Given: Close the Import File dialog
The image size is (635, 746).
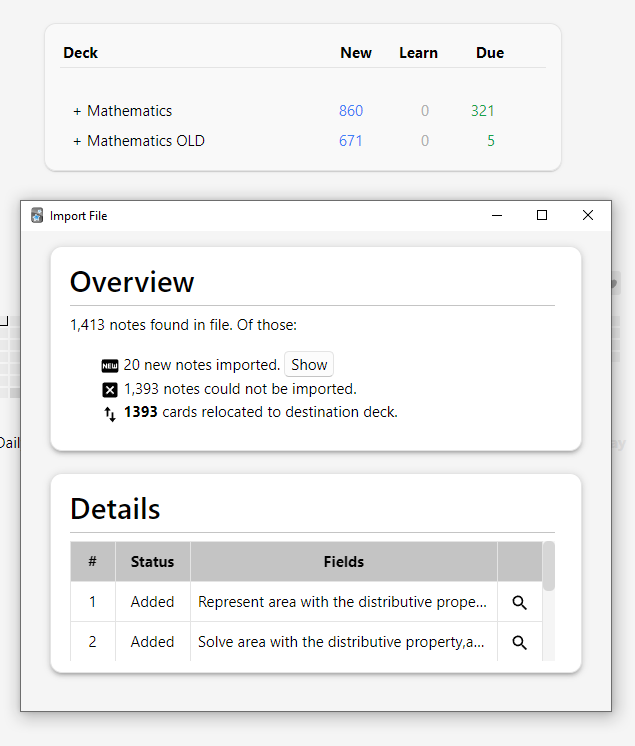Looking at the screenshot, I should coord(588,215).
